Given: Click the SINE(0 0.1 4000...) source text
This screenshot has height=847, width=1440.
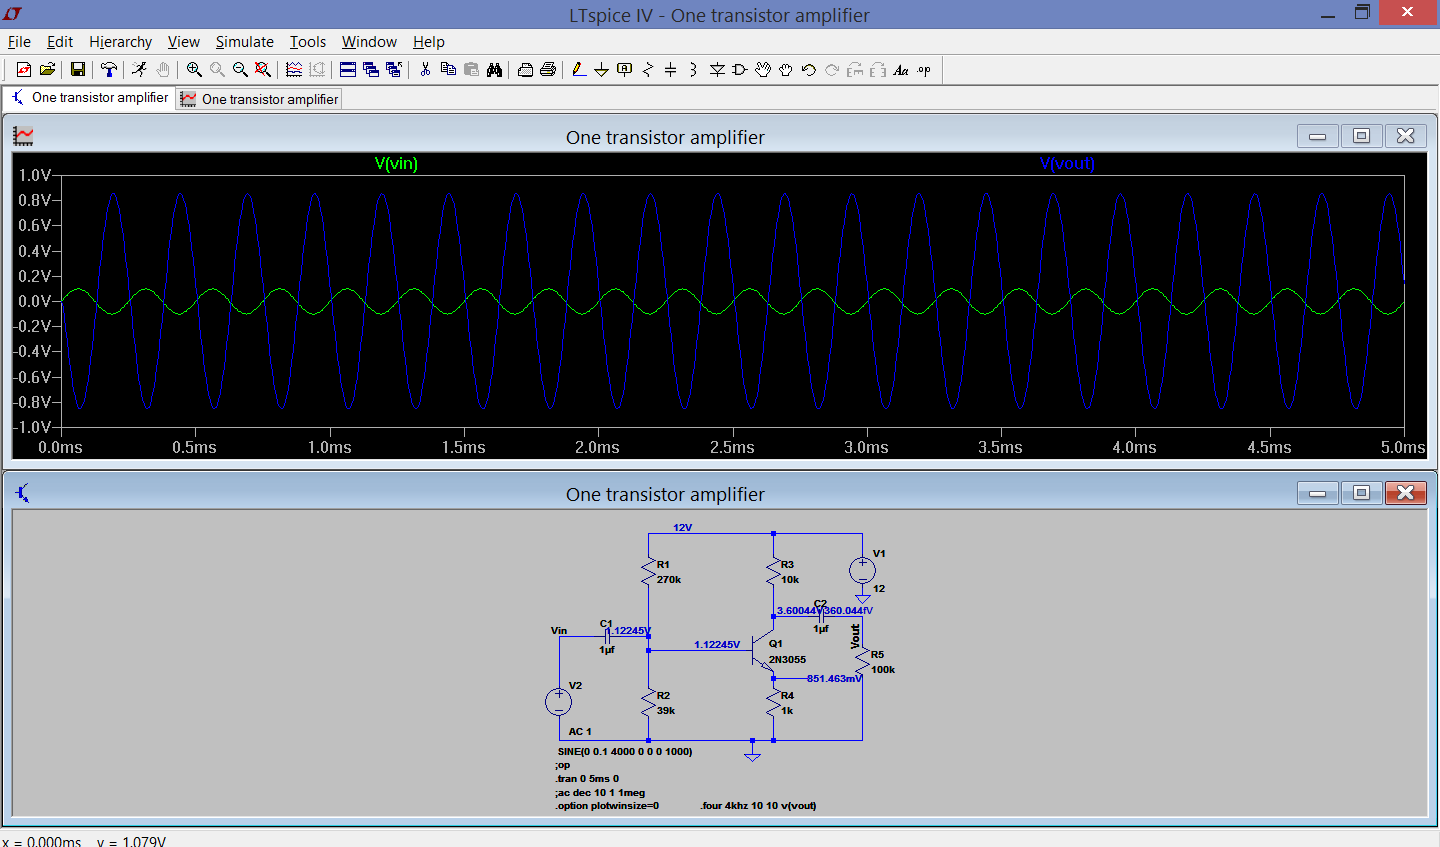Looking at the screenshot, I should click(x=625, y=752).
